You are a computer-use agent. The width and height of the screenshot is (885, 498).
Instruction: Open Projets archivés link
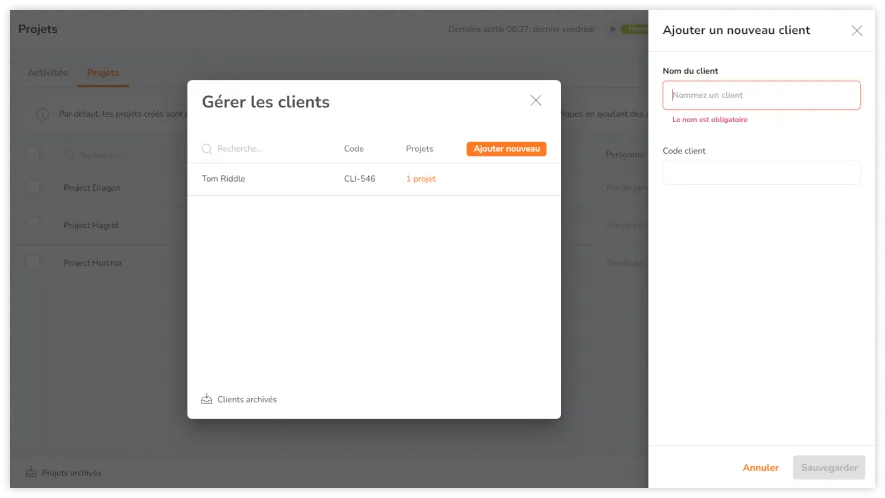pyautogui.click(x=71, y=473)
